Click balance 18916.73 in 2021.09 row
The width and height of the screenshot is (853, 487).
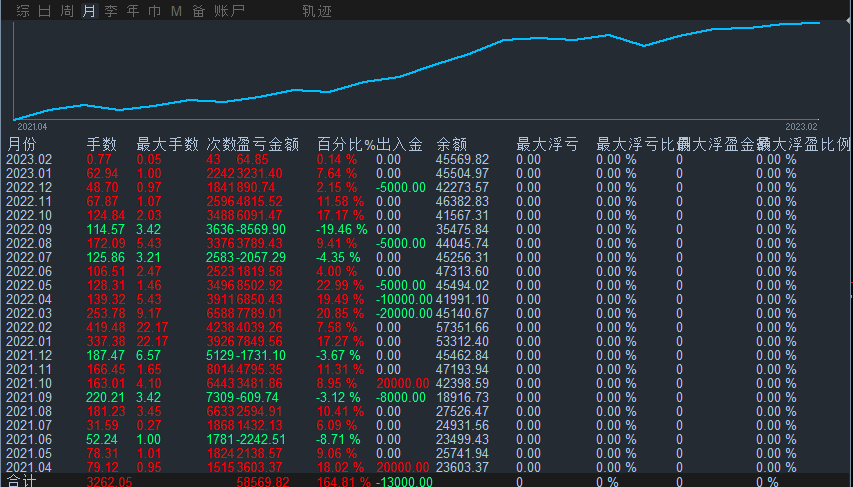coord(462,398)
